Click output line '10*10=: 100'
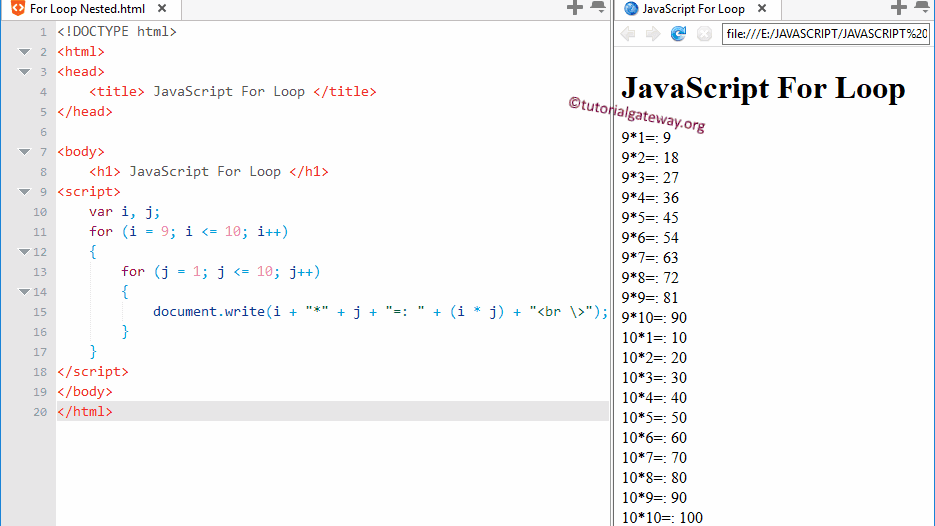The image size is (935, 526). pyautogui.click(x=662, y=518)
